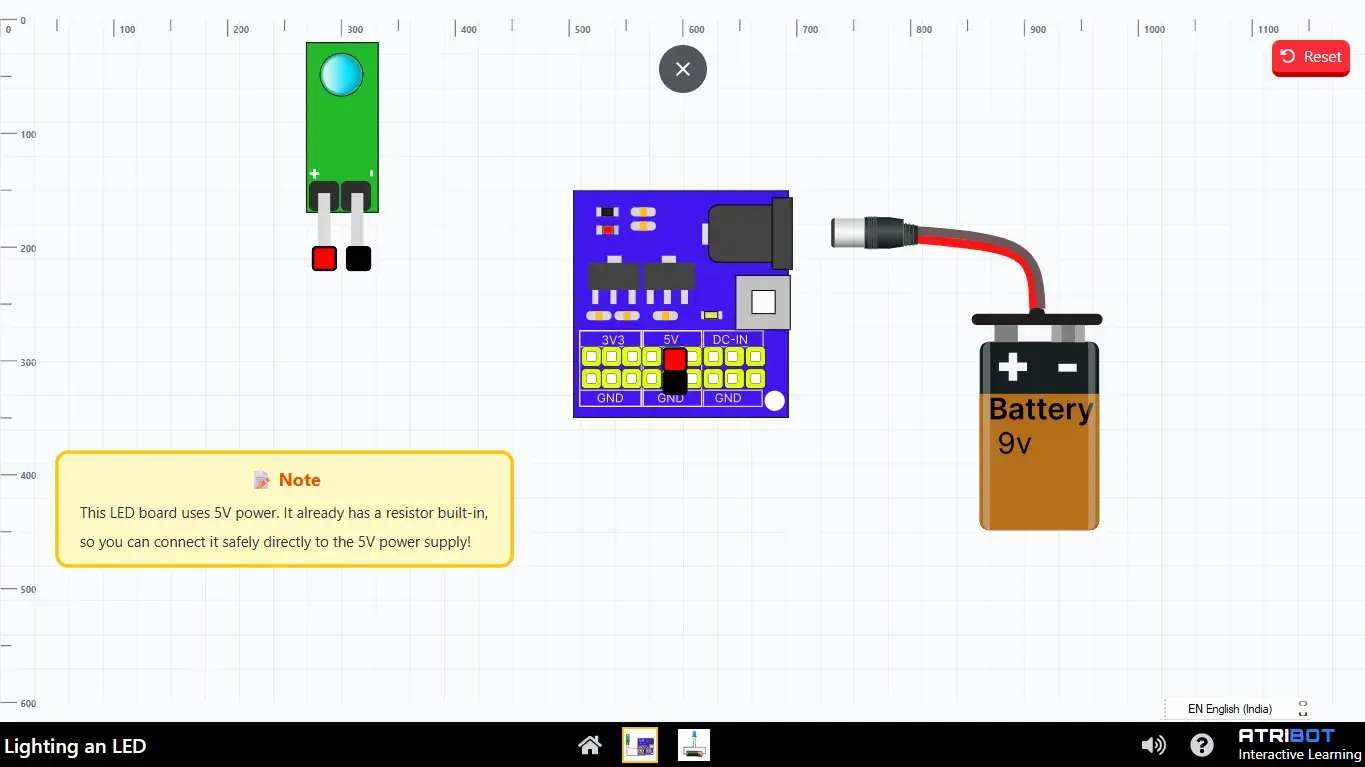Go to the Home screen icon
Viewport: 1365px width, 767px height.
[x=590, y=745]
